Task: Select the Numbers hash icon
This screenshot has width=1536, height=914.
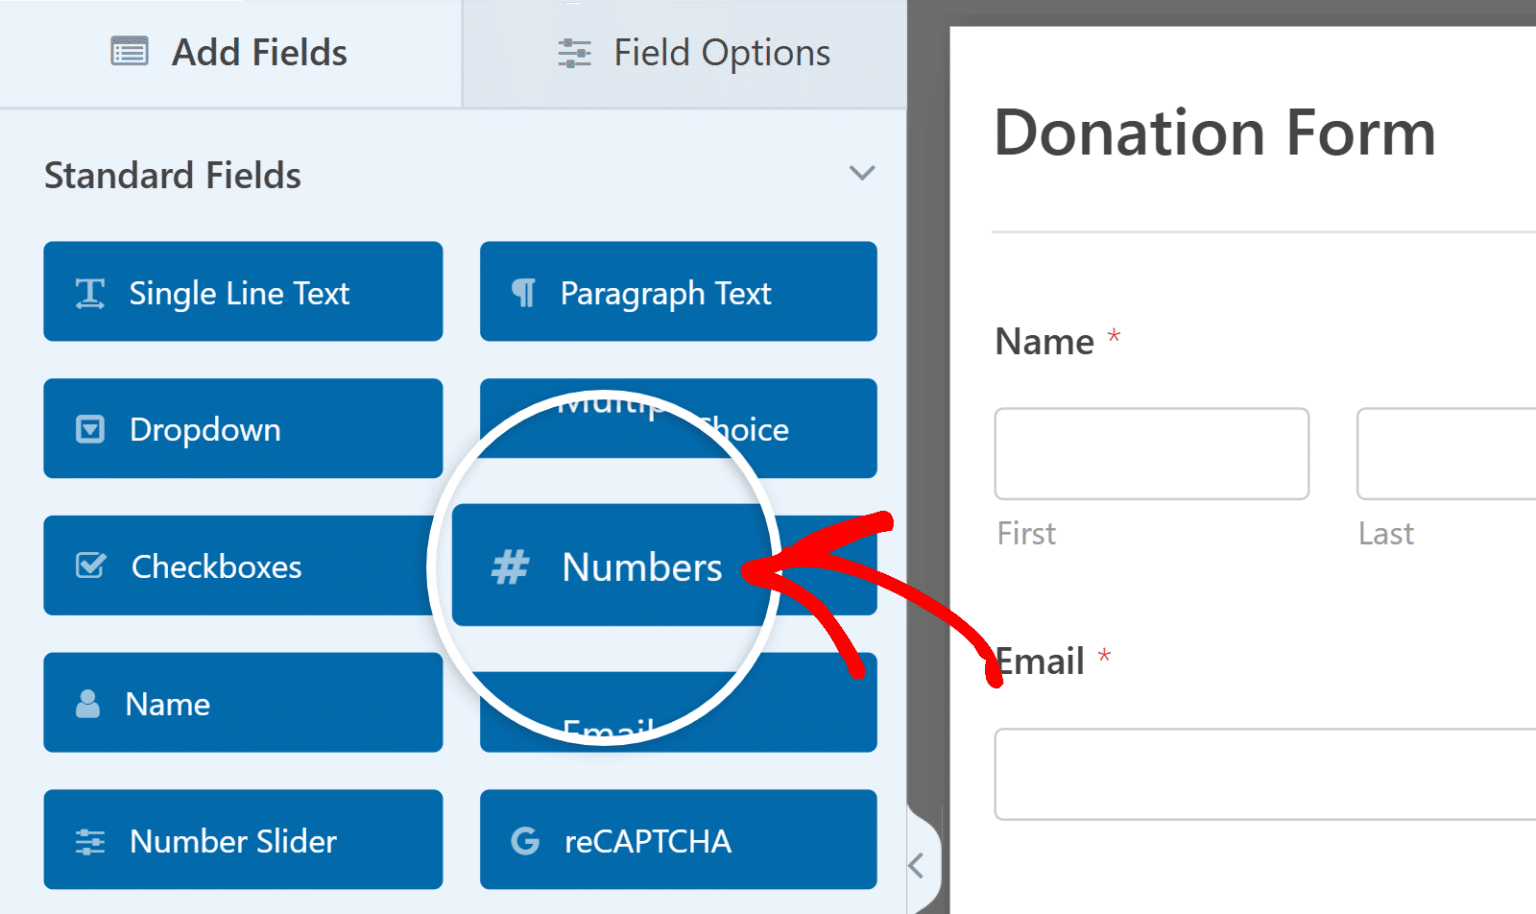Action: [x=509, y=567]
